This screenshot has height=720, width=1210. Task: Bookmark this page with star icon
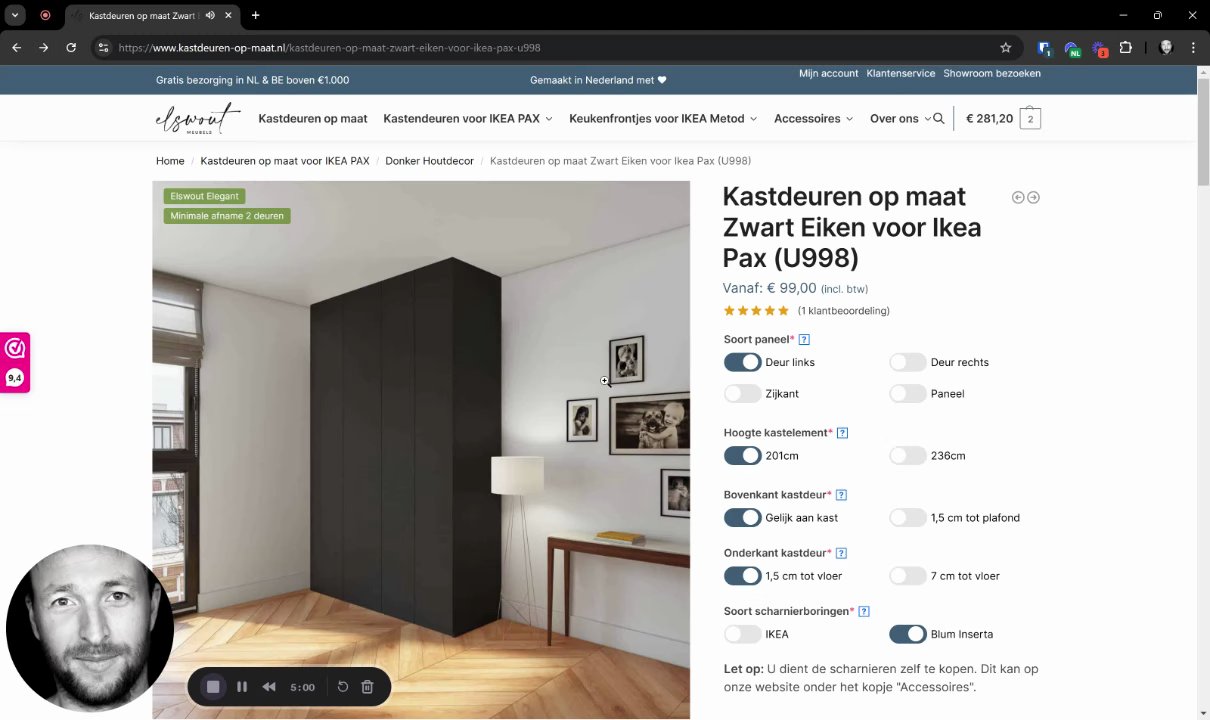click(1006, 47)
